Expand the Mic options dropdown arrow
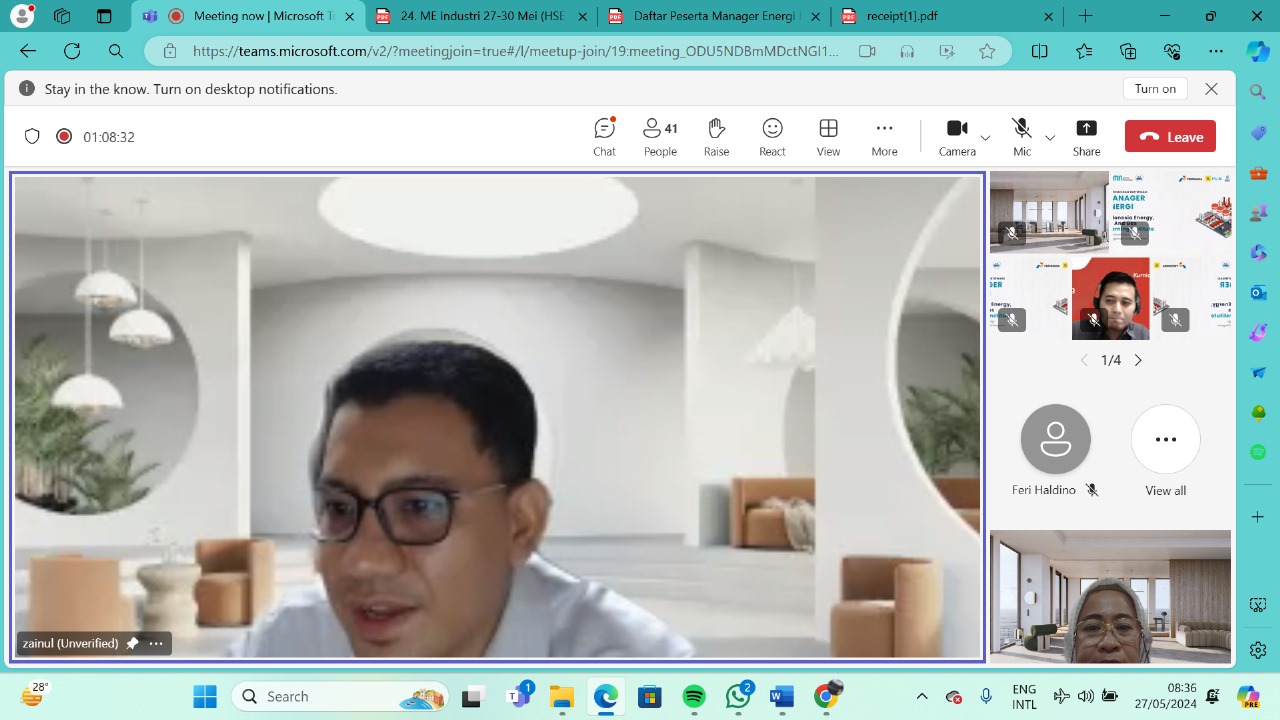 point(1050,138)
